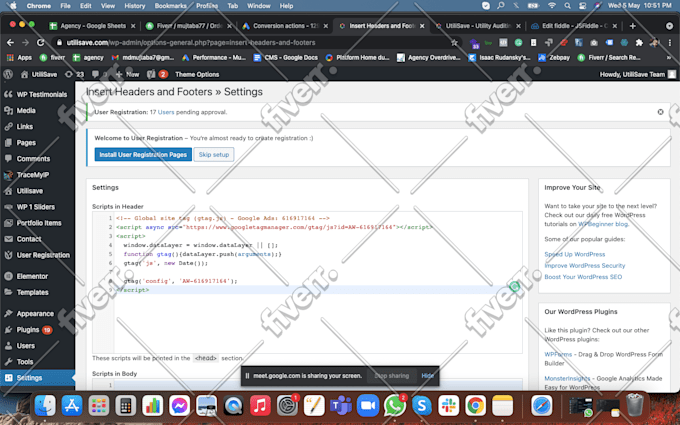680x425 pixels.
Task: Close the Insert Headers and Footers tab
Action: 422,26
